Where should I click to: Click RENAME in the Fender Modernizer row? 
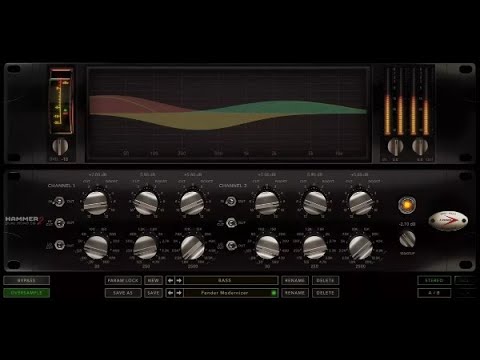pyautogui.click(x=295, y=293)
